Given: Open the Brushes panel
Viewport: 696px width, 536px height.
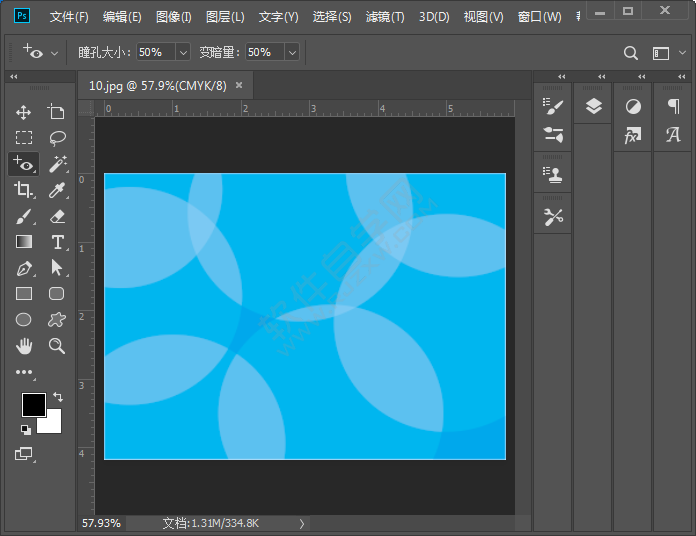Looking at the screenshot, I should point(553,106).
